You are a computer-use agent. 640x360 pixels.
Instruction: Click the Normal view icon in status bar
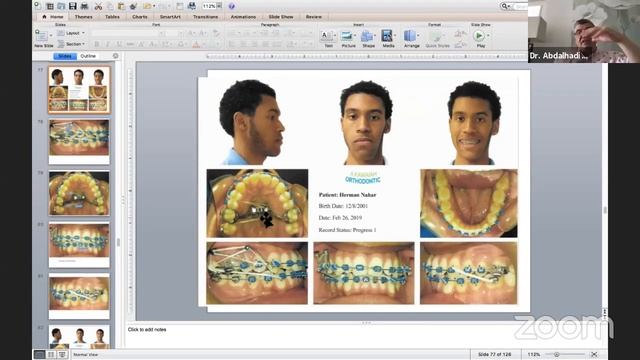click(39, 355)
